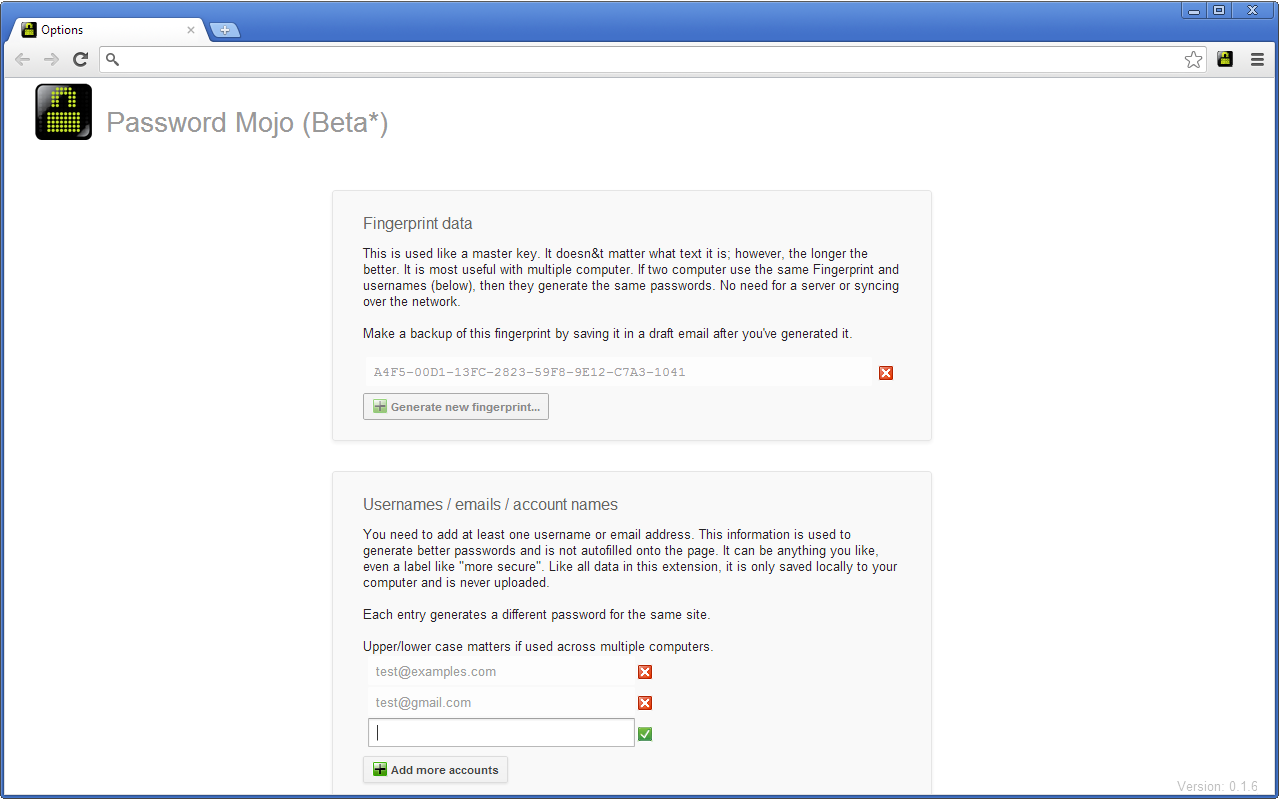
Task: Focus the browser address bar
Action: [654, 60]
